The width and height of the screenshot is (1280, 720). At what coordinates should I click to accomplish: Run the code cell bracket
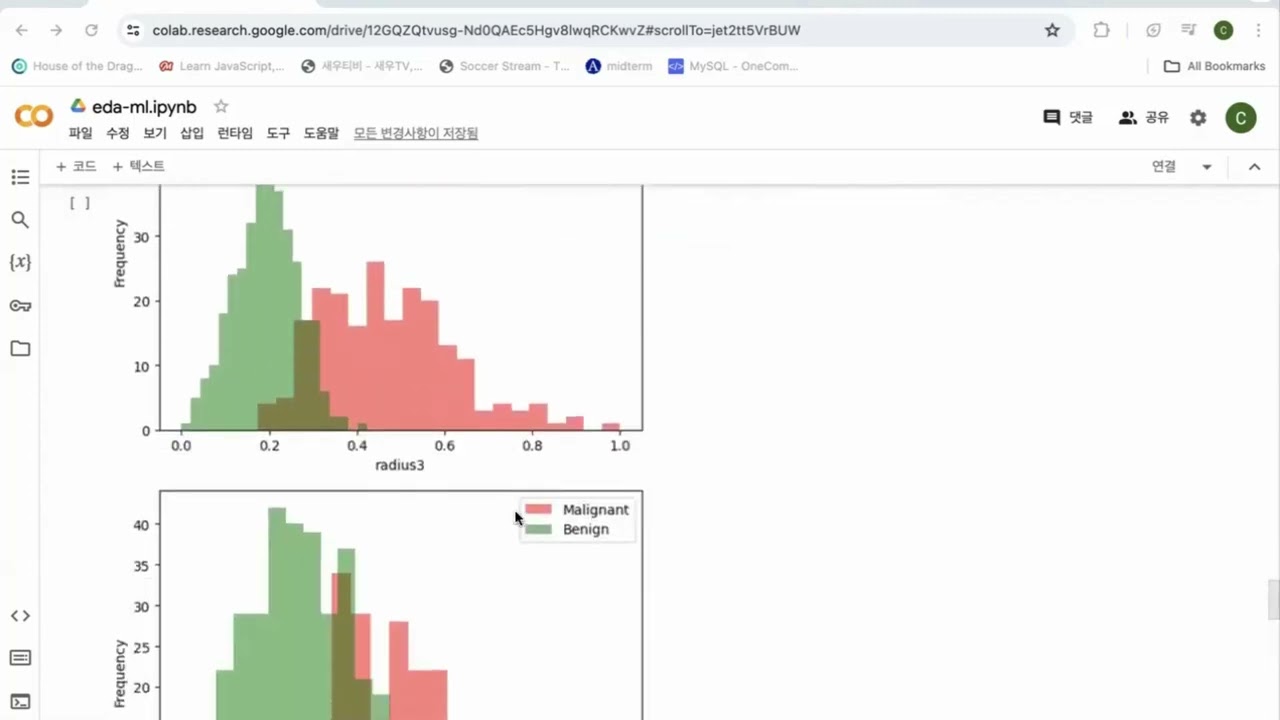80,203
